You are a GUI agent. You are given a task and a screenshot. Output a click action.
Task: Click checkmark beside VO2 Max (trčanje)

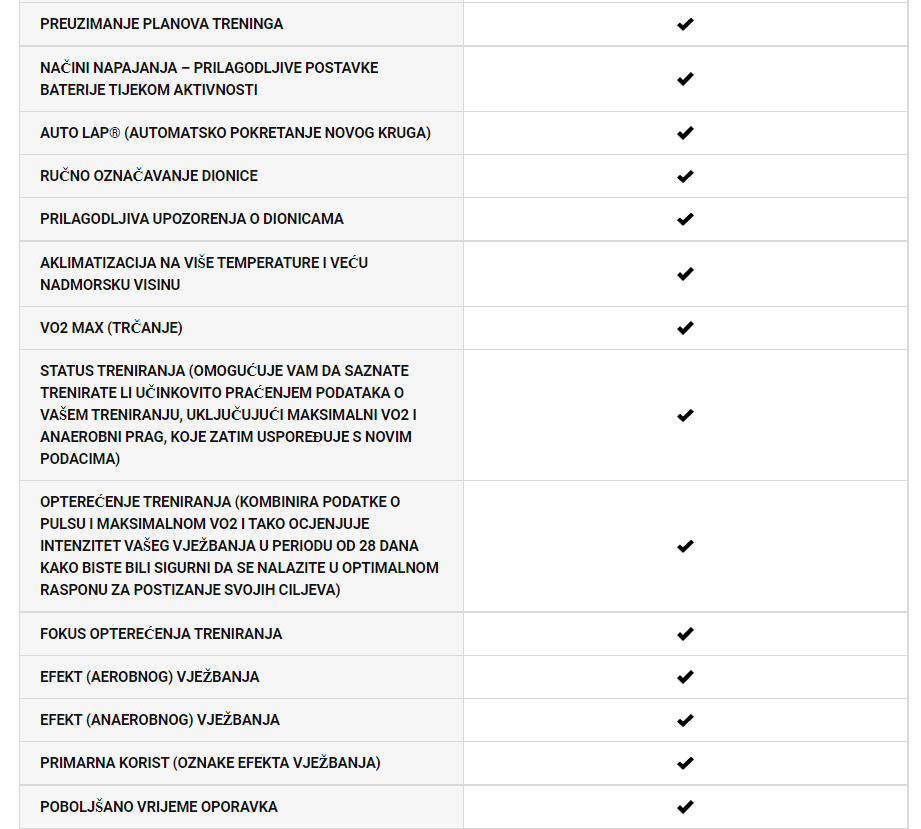pos(685,328)
